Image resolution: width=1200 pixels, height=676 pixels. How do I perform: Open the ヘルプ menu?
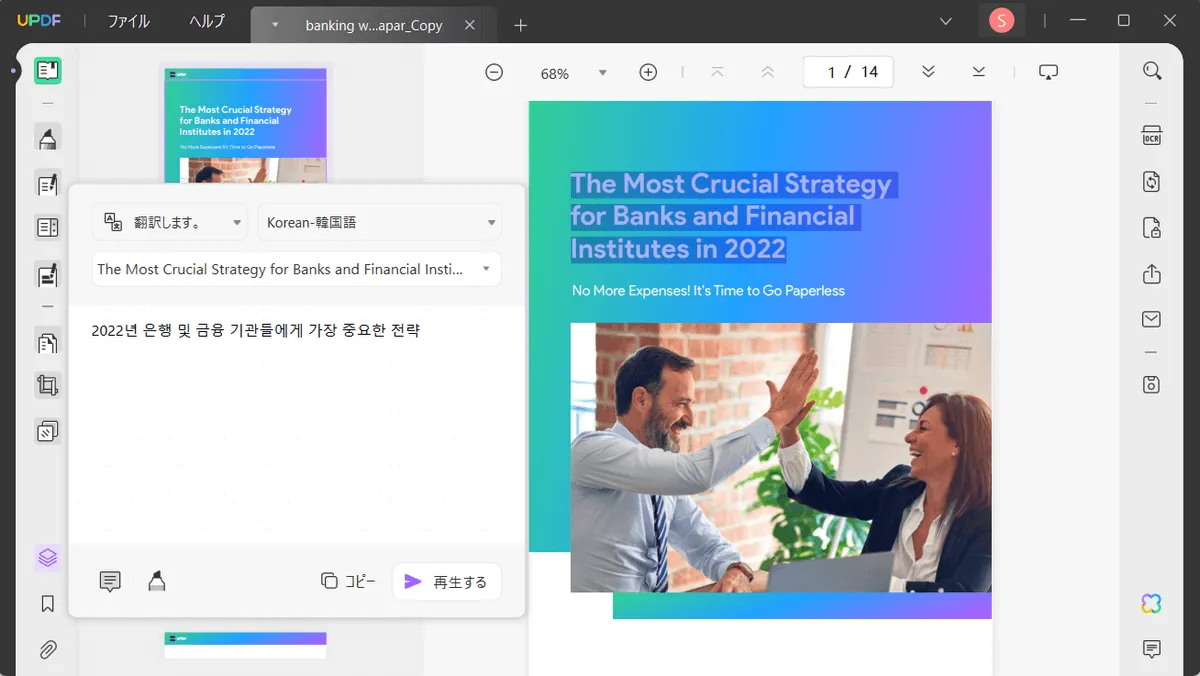(x=207, y=21)
